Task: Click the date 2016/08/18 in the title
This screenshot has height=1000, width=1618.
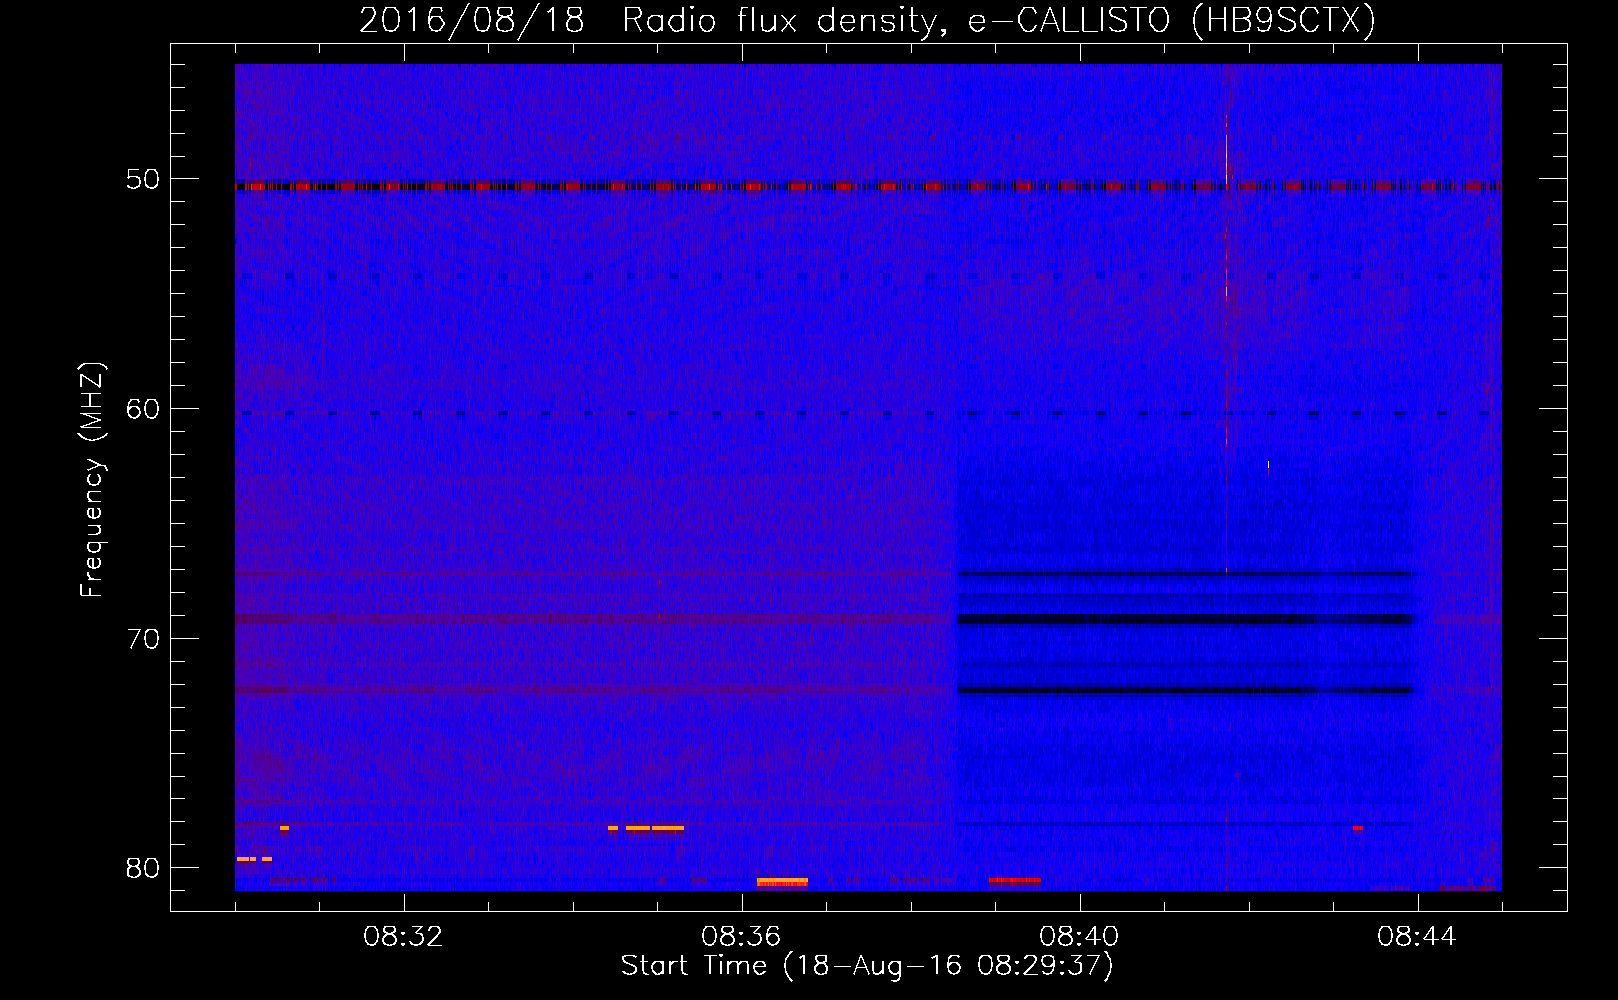Action: [471, 20]
